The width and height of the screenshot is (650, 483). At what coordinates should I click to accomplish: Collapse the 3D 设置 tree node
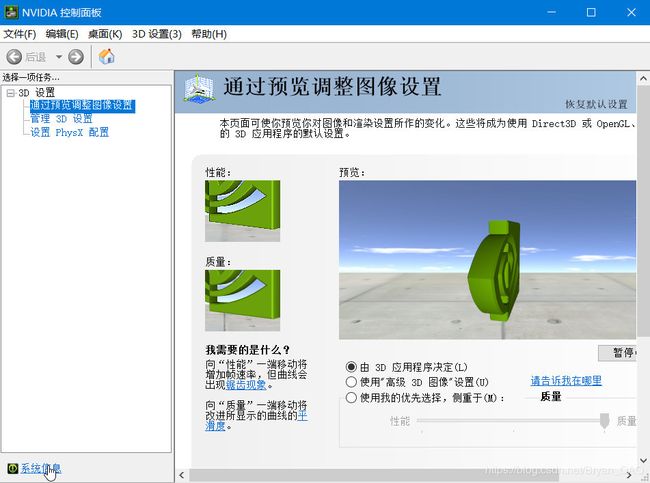coord(10,93)
